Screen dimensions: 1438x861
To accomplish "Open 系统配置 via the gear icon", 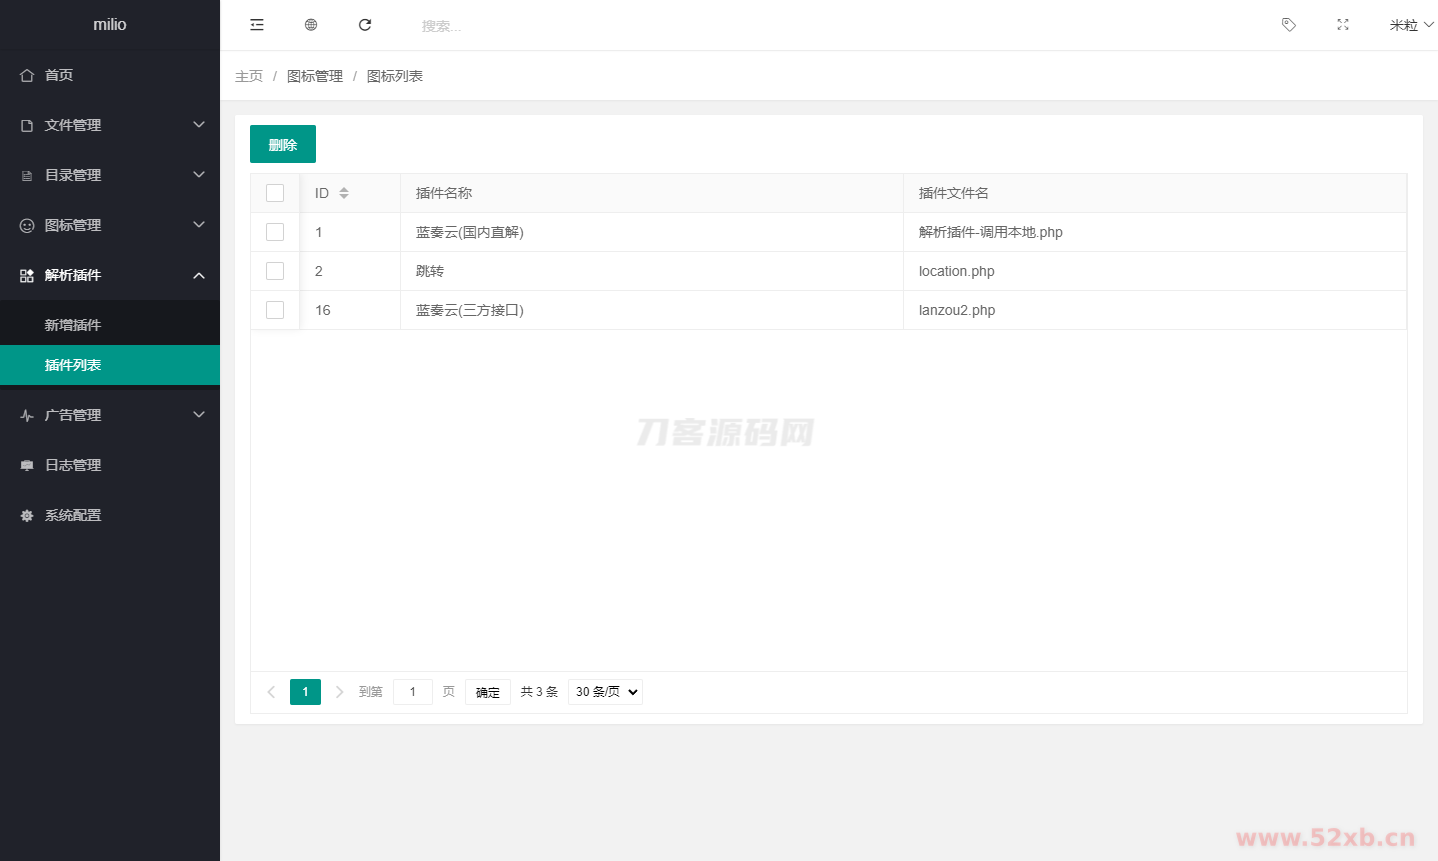I will click(26, 514).
